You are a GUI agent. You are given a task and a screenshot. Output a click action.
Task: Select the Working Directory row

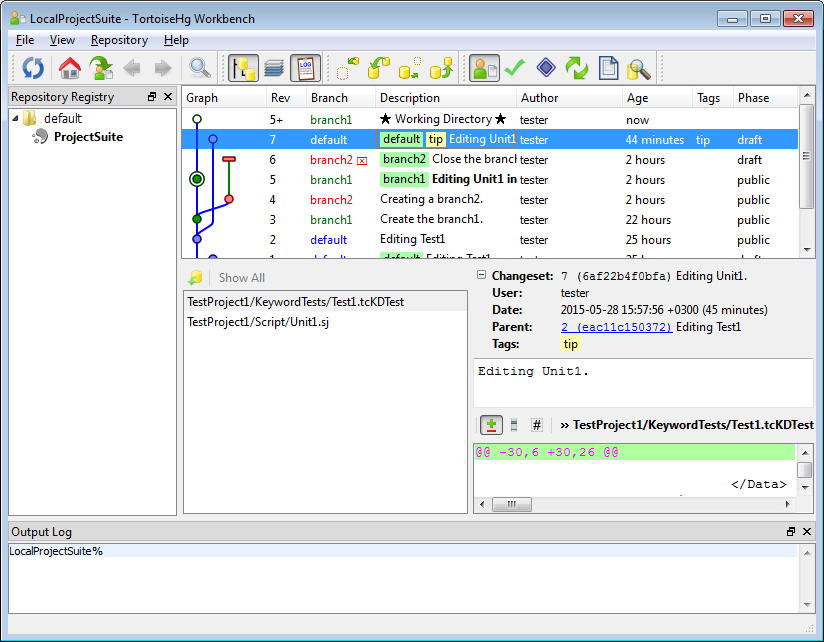[490, 120]
